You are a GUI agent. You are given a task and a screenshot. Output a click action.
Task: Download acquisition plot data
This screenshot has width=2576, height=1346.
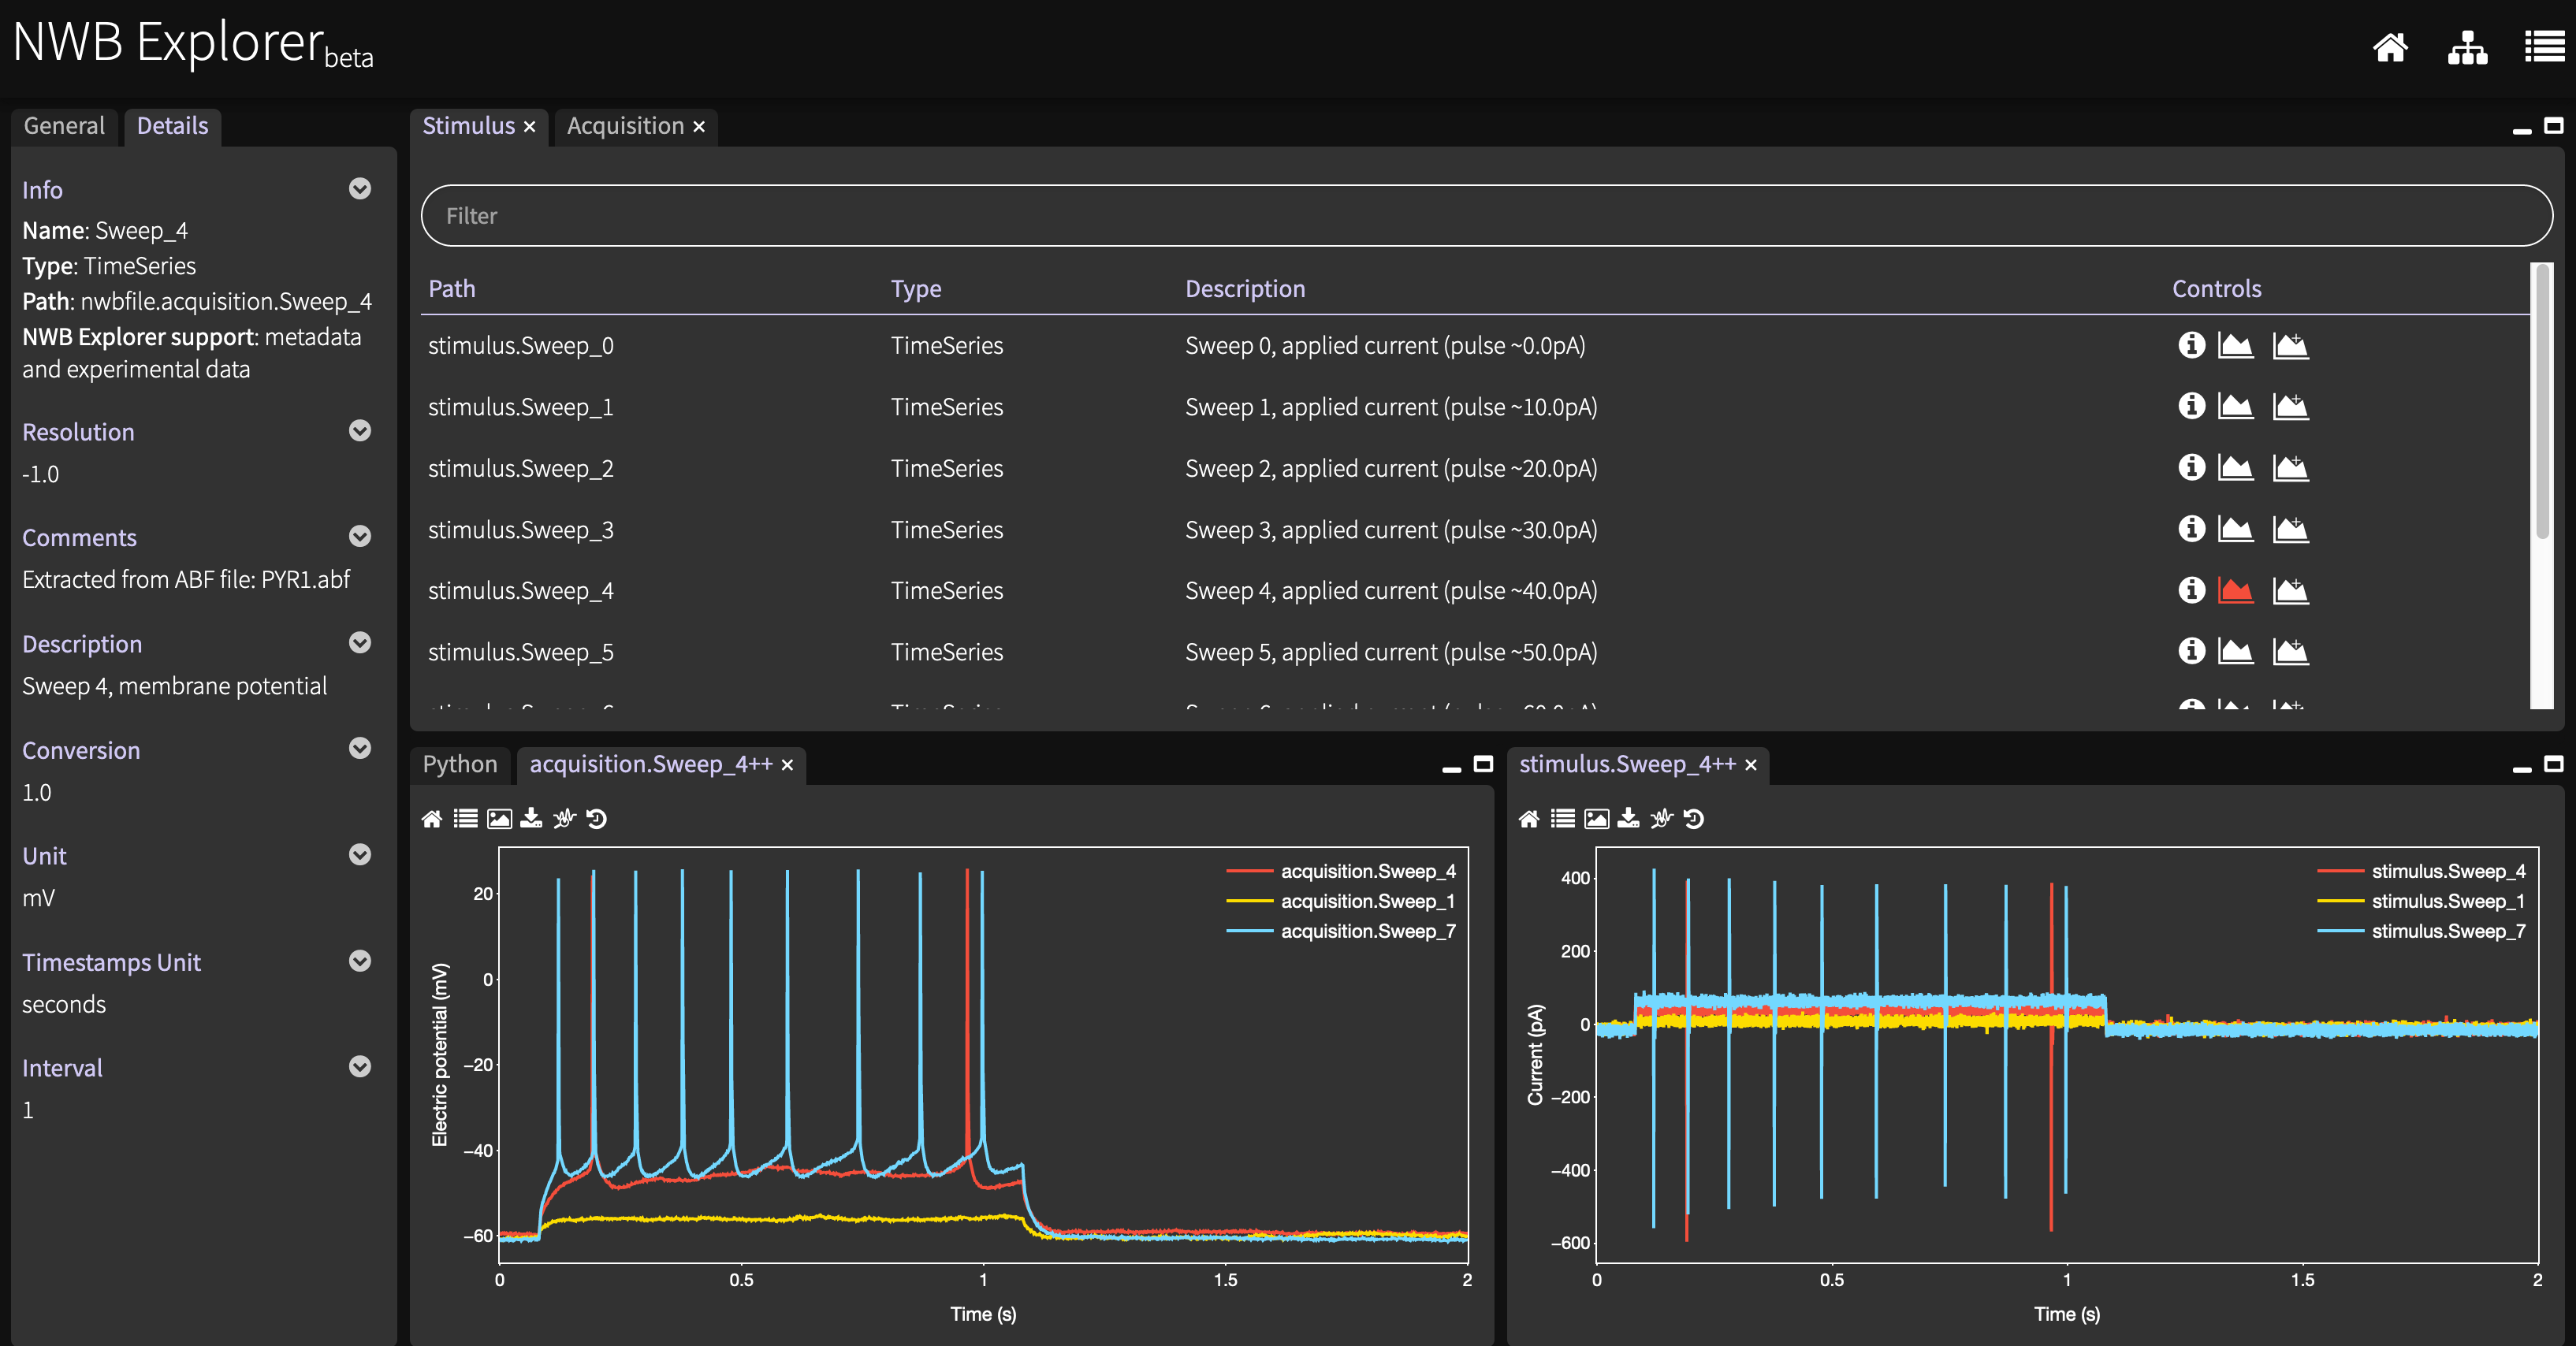pos(531,819)
